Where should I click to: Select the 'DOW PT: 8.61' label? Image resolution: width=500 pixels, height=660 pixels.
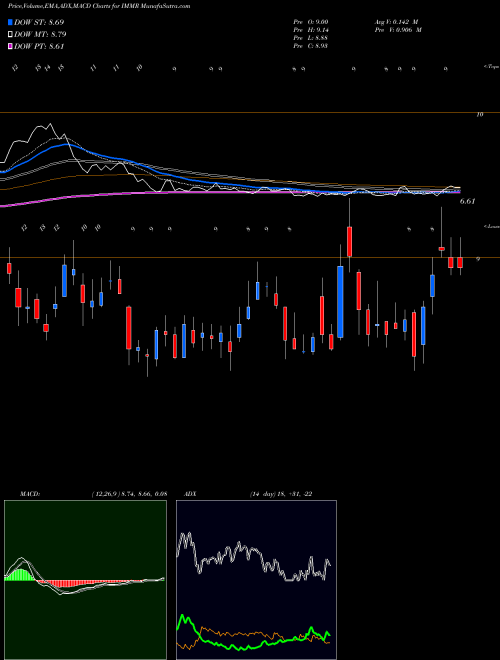coord(39,46)
